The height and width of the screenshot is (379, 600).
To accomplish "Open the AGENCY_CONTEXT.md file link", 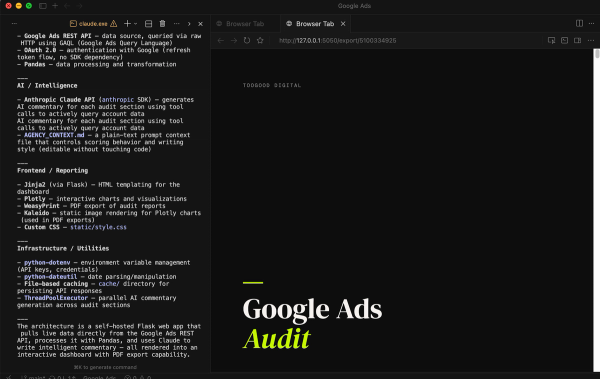I will coord(54,135).
